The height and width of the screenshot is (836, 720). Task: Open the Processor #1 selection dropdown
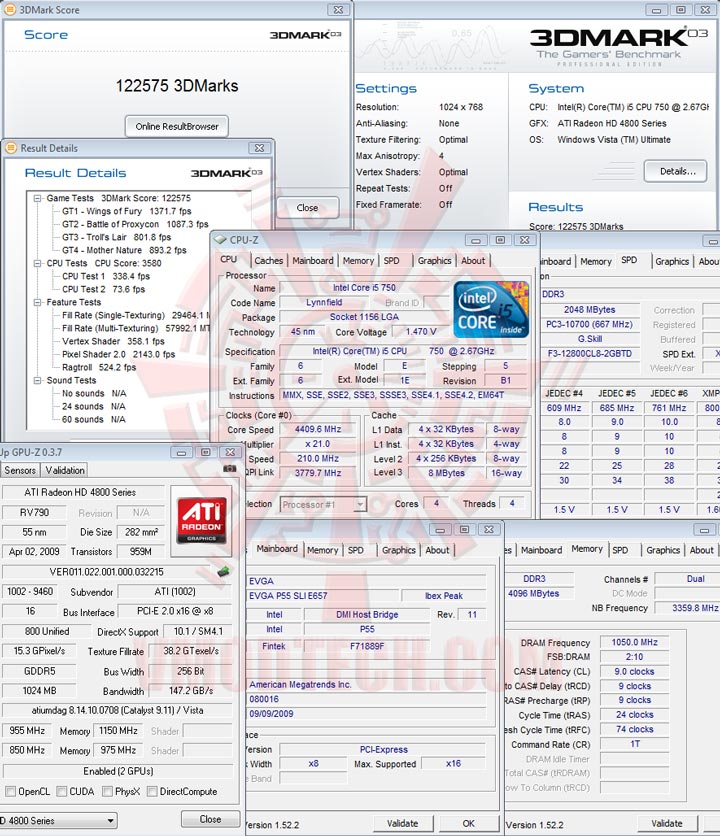click(x=361, y=504)
